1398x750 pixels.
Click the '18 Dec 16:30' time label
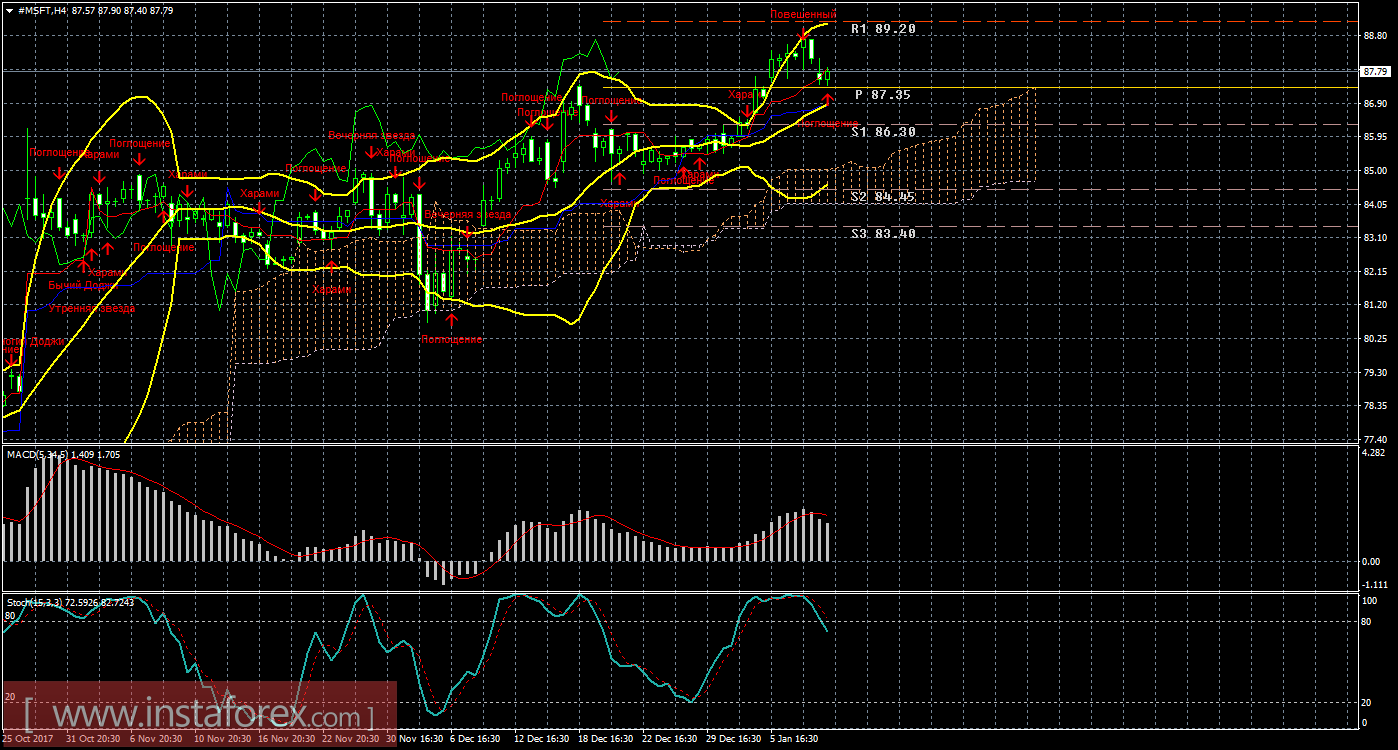(x=605, y=739)
